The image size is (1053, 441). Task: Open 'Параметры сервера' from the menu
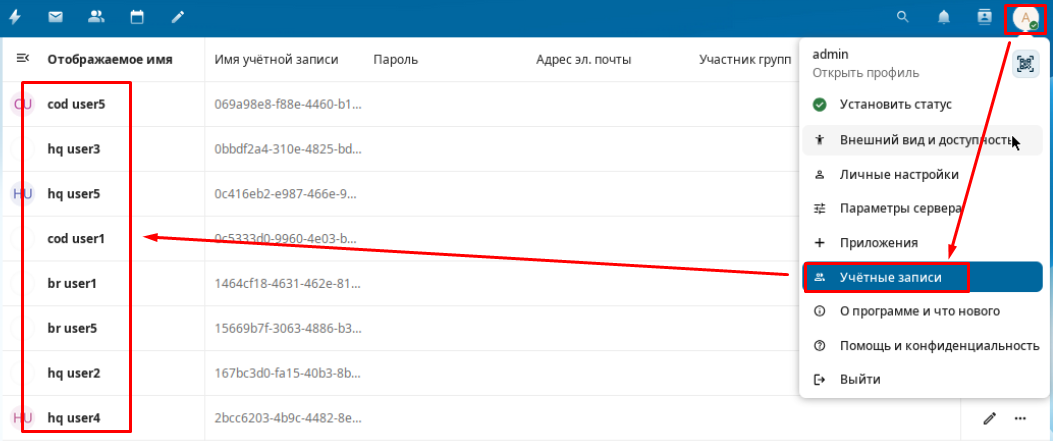click(x=900, y=209)
